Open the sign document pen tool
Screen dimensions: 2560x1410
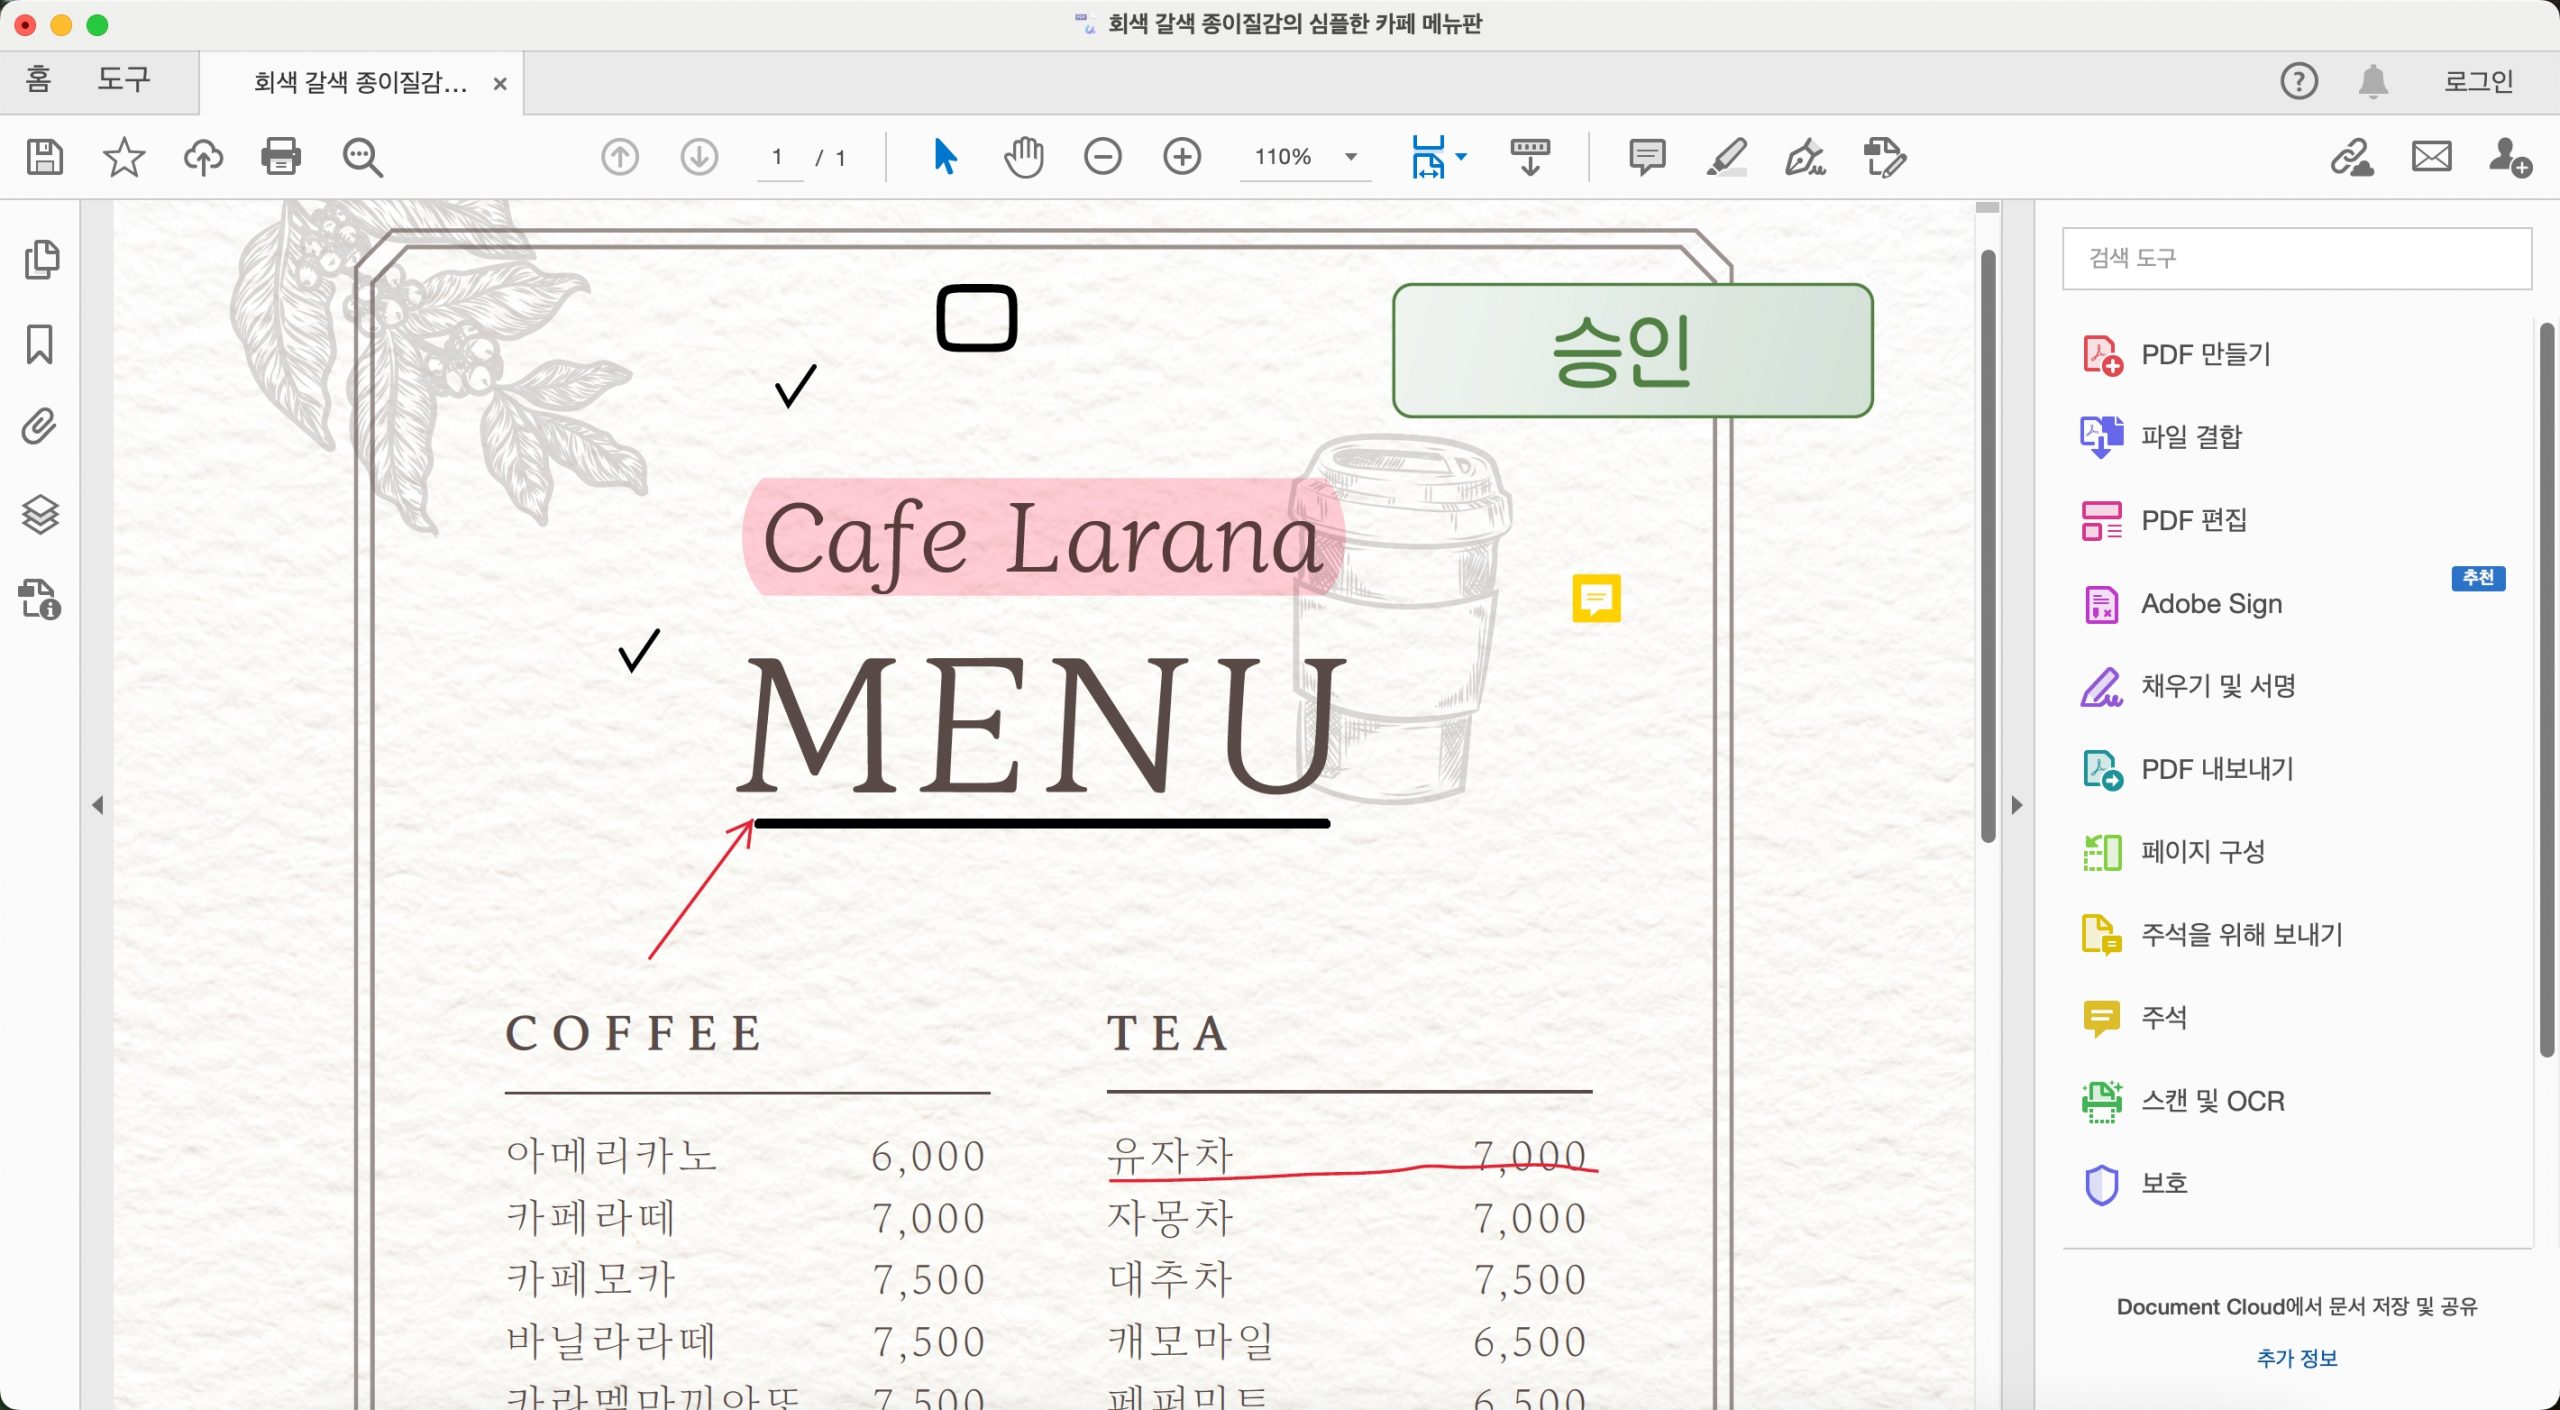point(1806,157)
